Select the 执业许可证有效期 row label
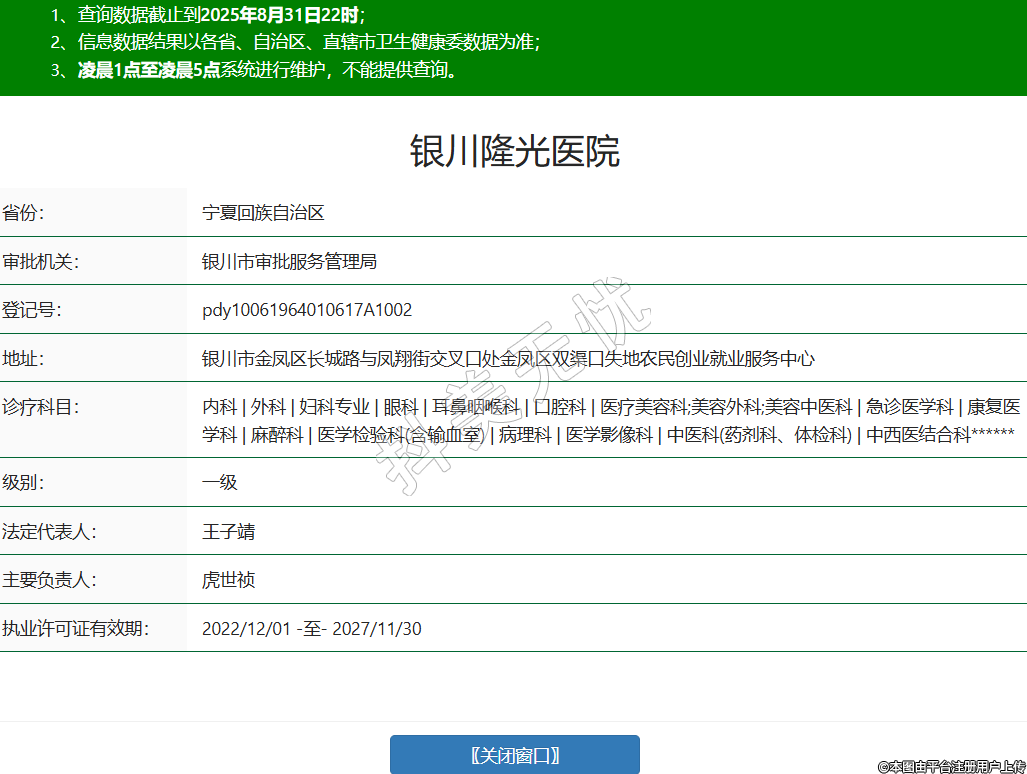 [75, 628]
